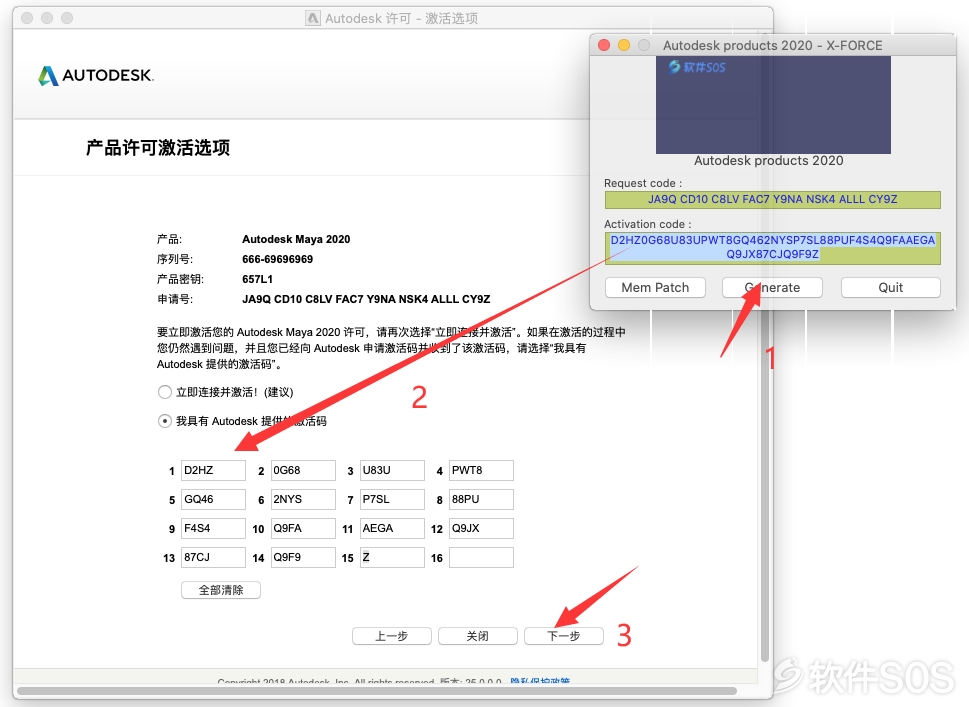Select 我具有 Autodesk 提供的激活码 radio option

click(164, 421)
